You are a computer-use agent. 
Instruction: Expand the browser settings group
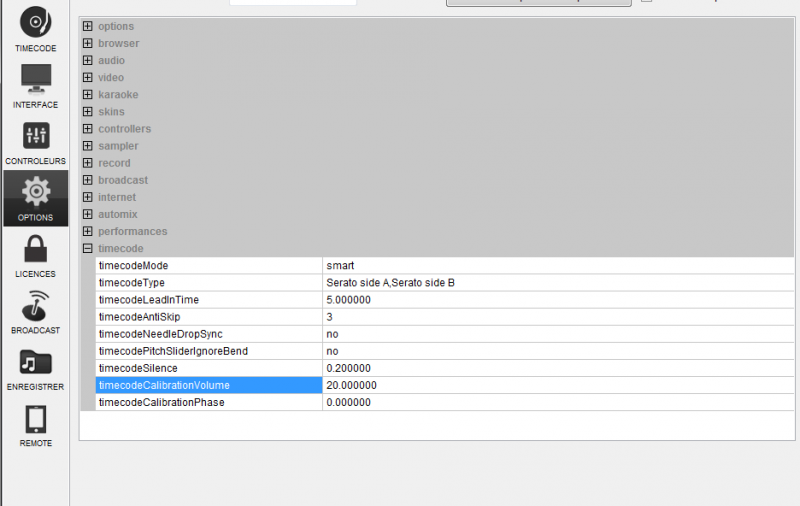point(88,44)
